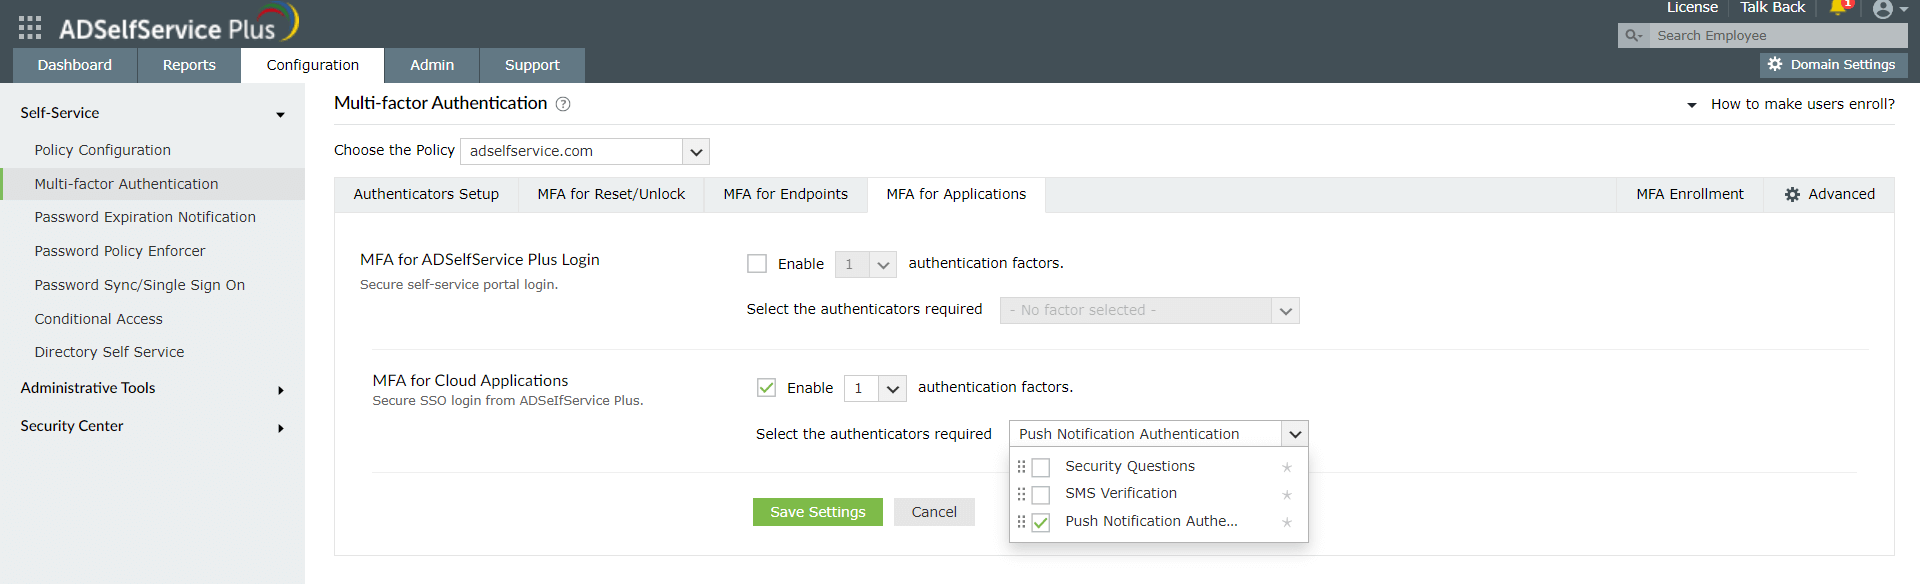The height and width of the screenshot is (584, 1920).
Task: Open the Choose the Policy dropdown
Action: coord(696,152)
